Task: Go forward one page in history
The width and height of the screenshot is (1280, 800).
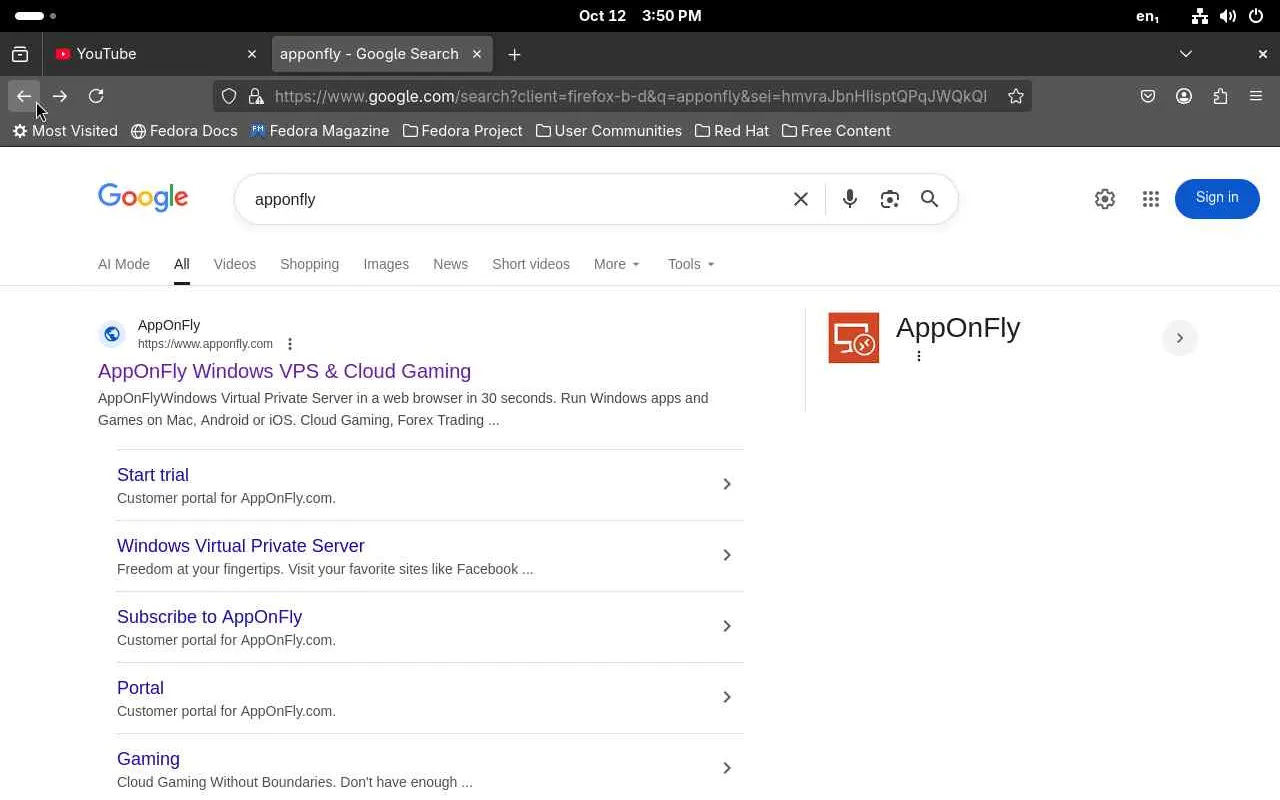Action: 60,96
